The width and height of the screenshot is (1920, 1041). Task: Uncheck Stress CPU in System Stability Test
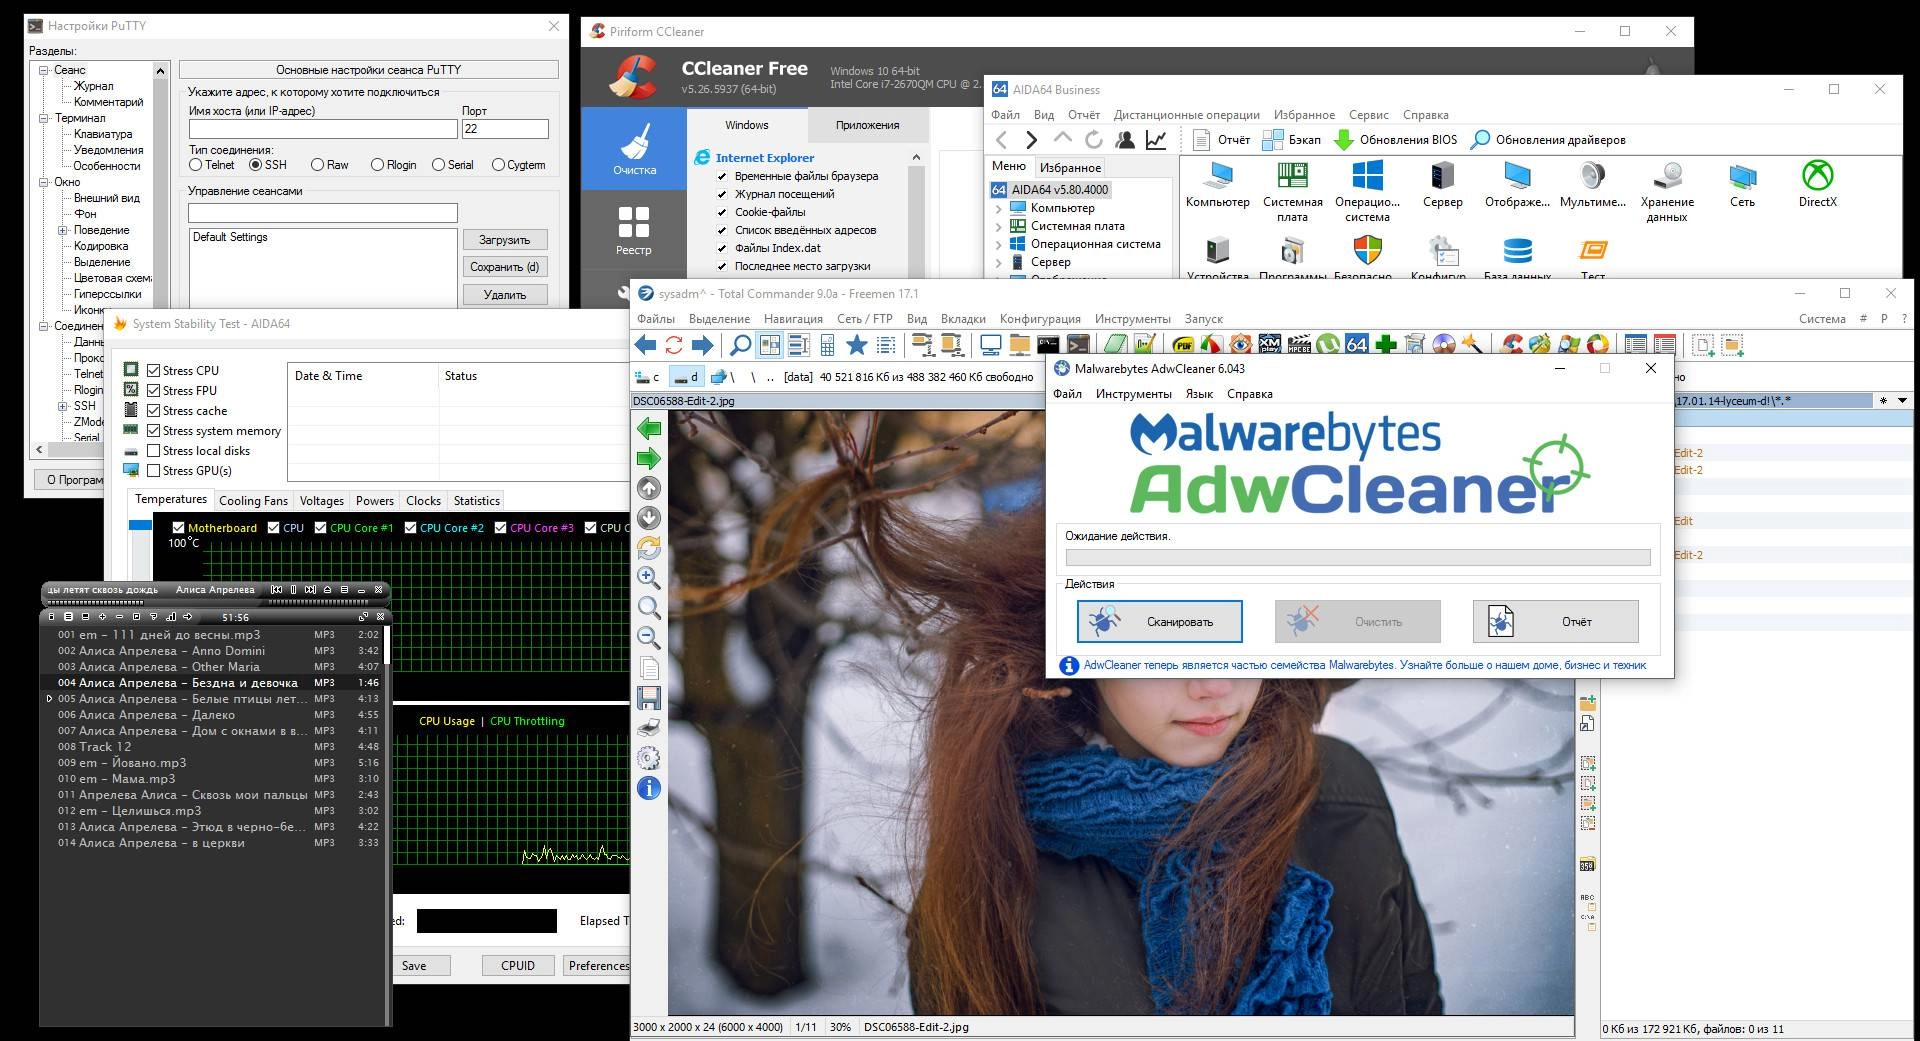tap(154, 370)
